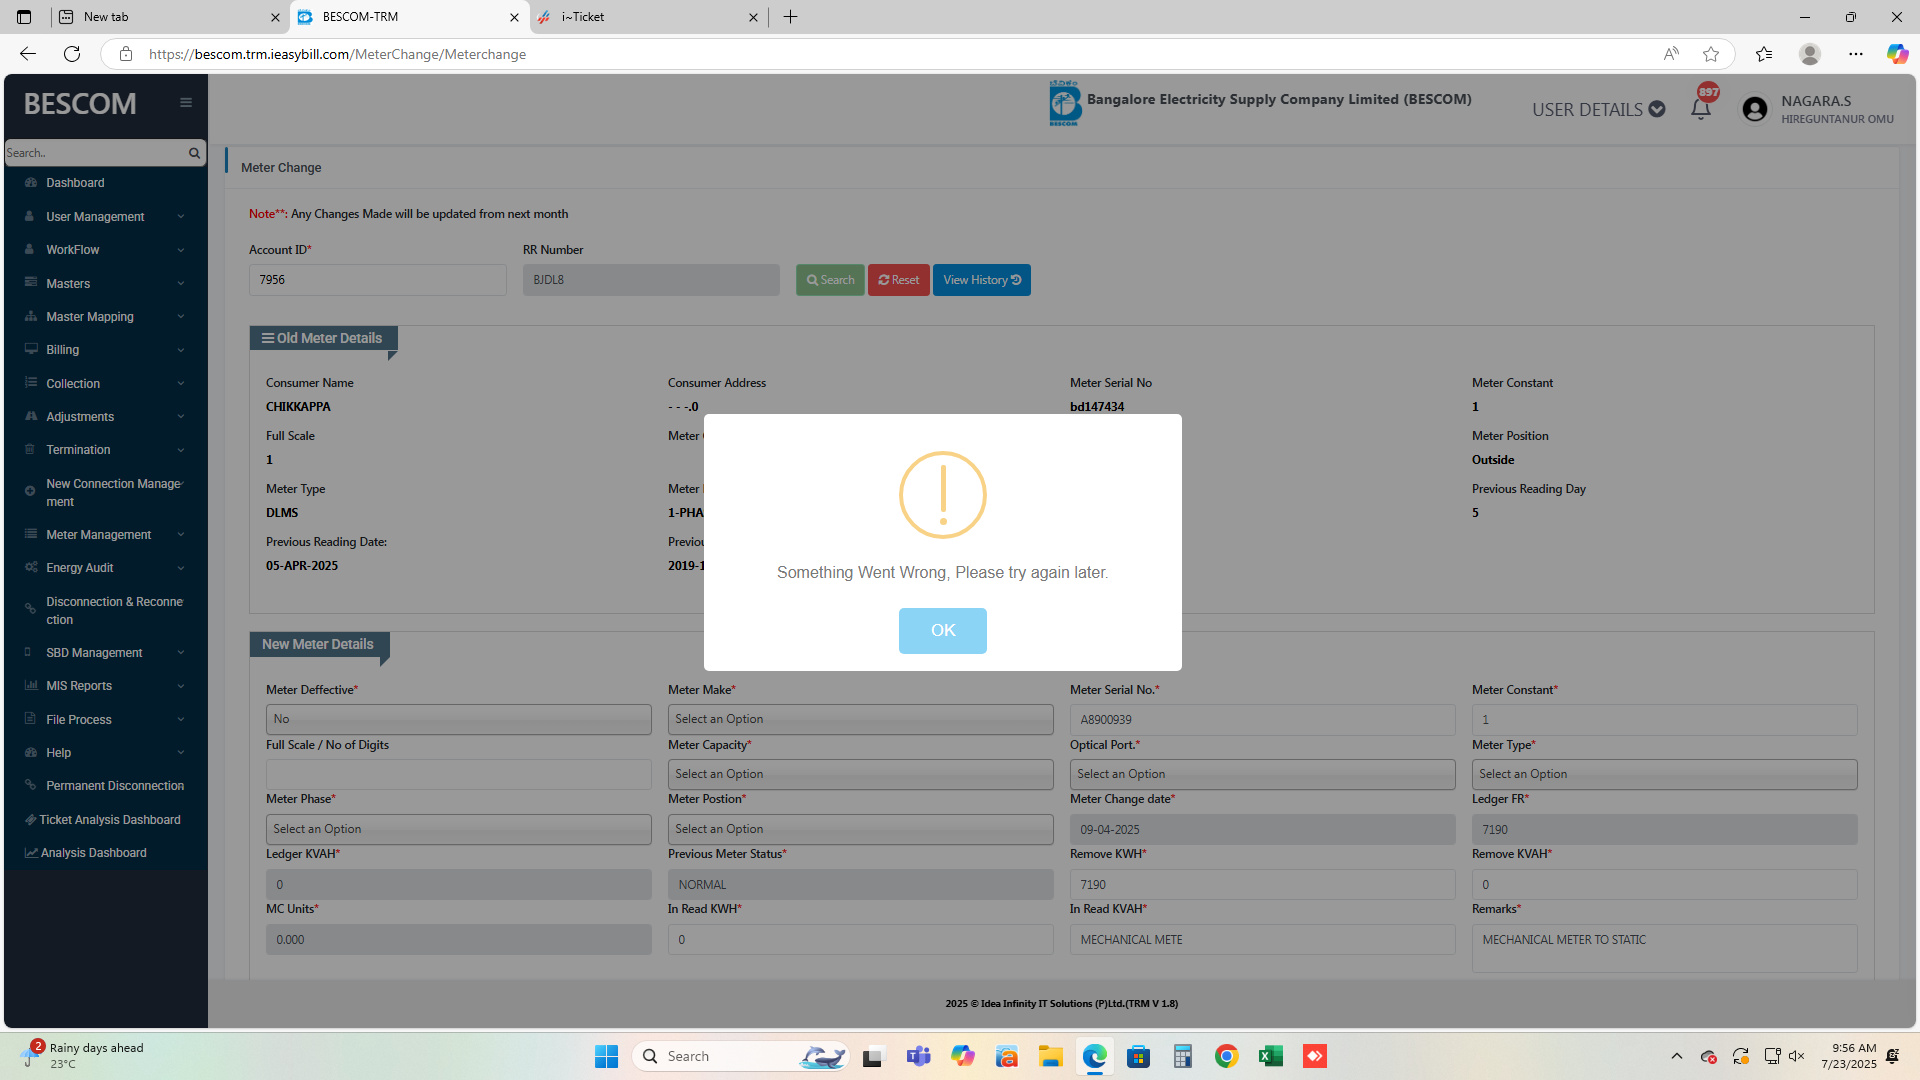Screen dimensions: 1920x1080
Task: Click the Read aloud icon in address bar
Action: pyautogui.click(x=1671, y=54)
